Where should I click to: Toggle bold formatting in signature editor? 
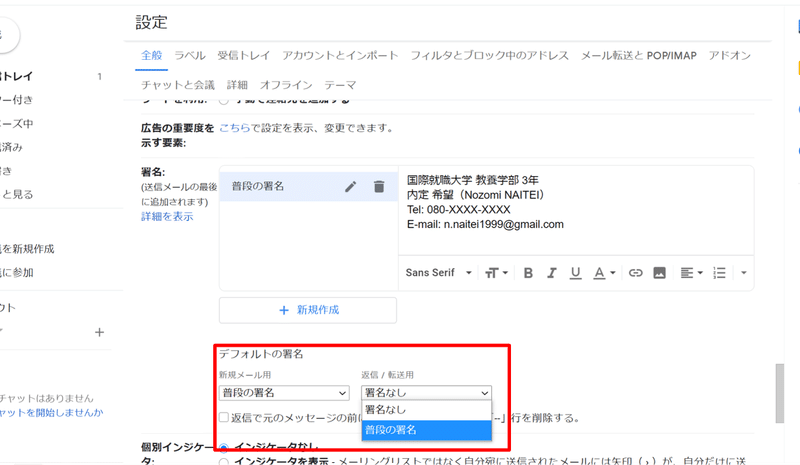tap(528, 273)
